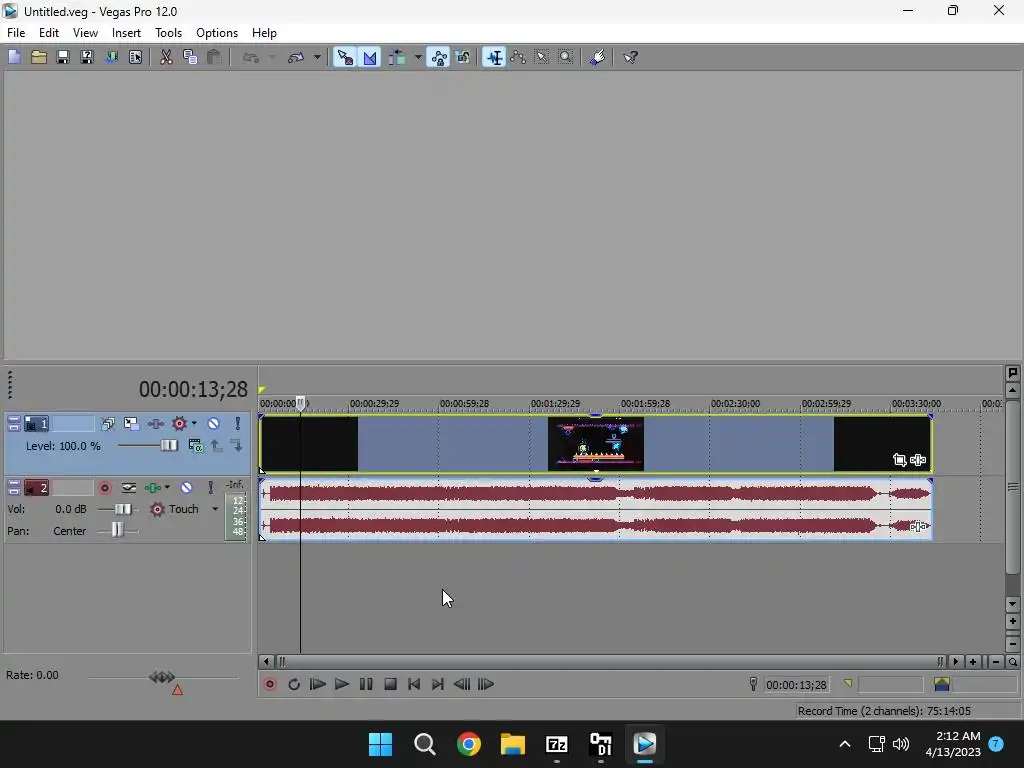Click the Stop button
Image resolution: width=1024 pixels, height=768 pixels.
pyautogui.click(x=391, y=684)
